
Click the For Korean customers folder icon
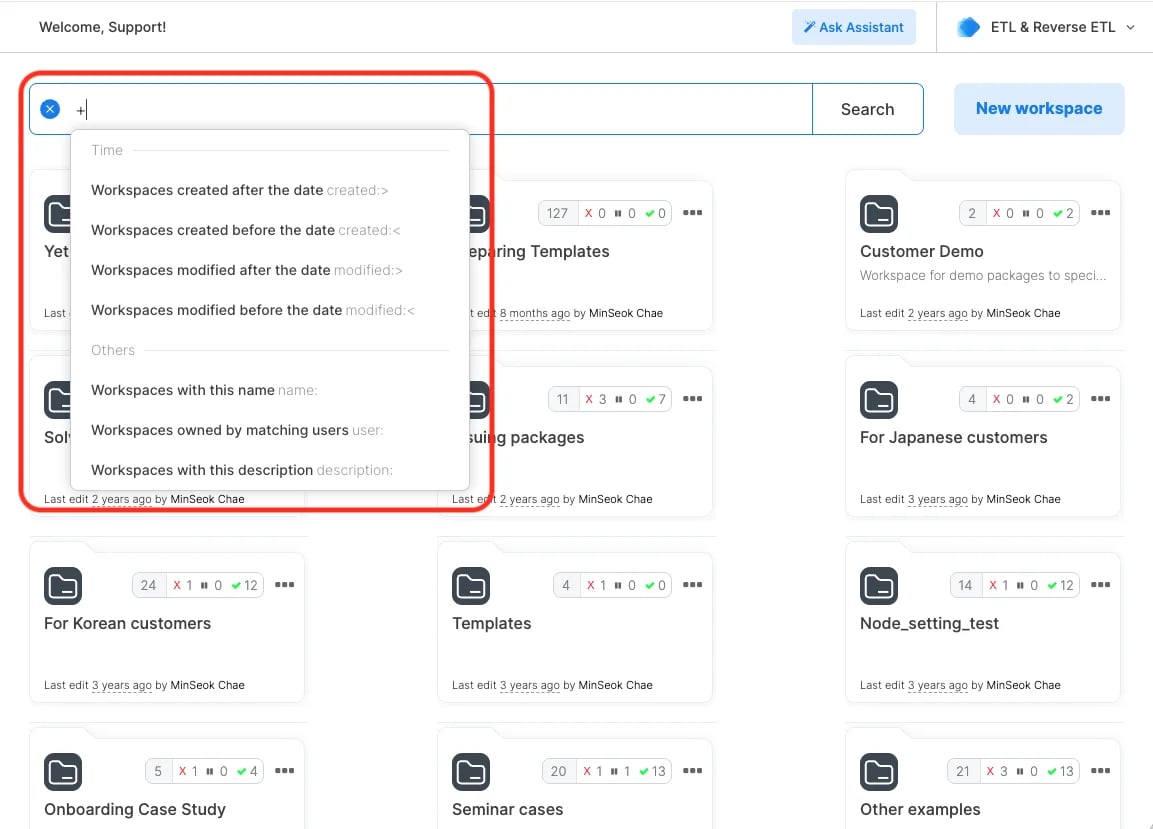coord(63,586)
